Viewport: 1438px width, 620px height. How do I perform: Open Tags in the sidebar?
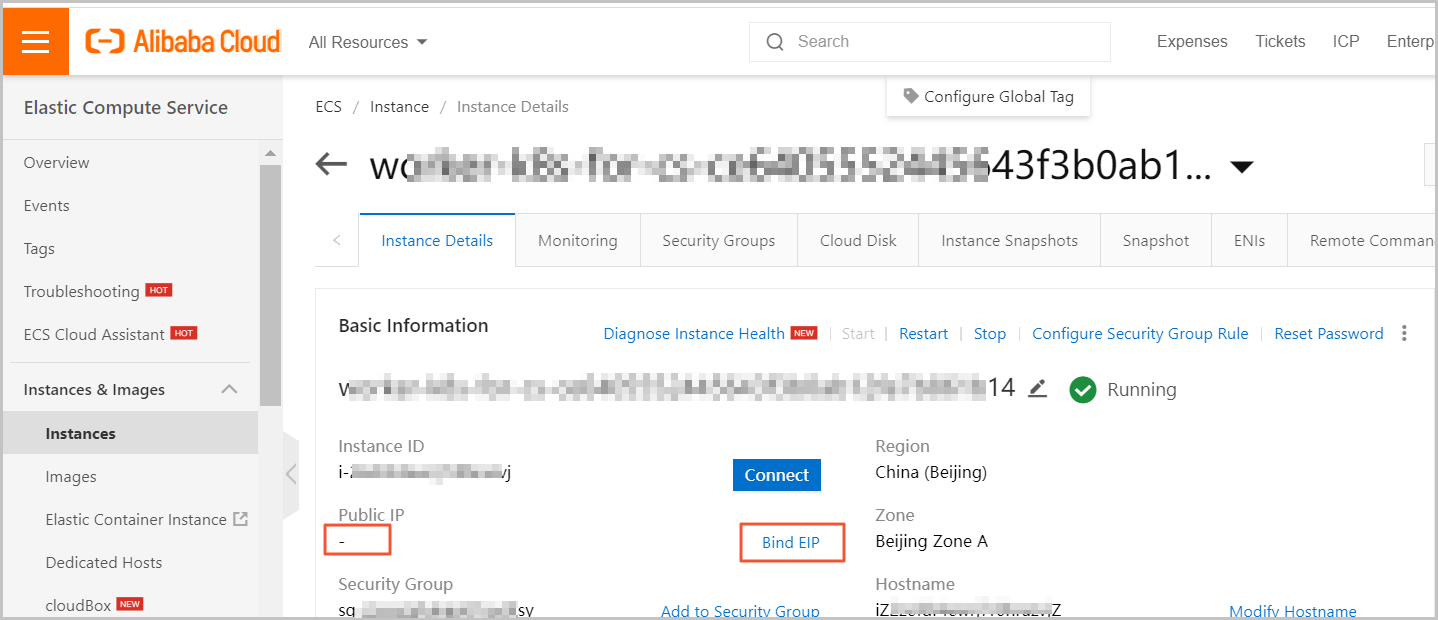[x=39, y=248]
